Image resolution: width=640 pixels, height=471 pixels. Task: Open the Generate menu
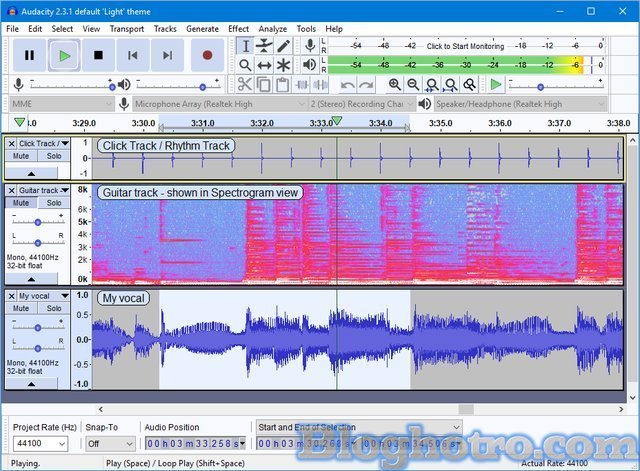[202, 29]
